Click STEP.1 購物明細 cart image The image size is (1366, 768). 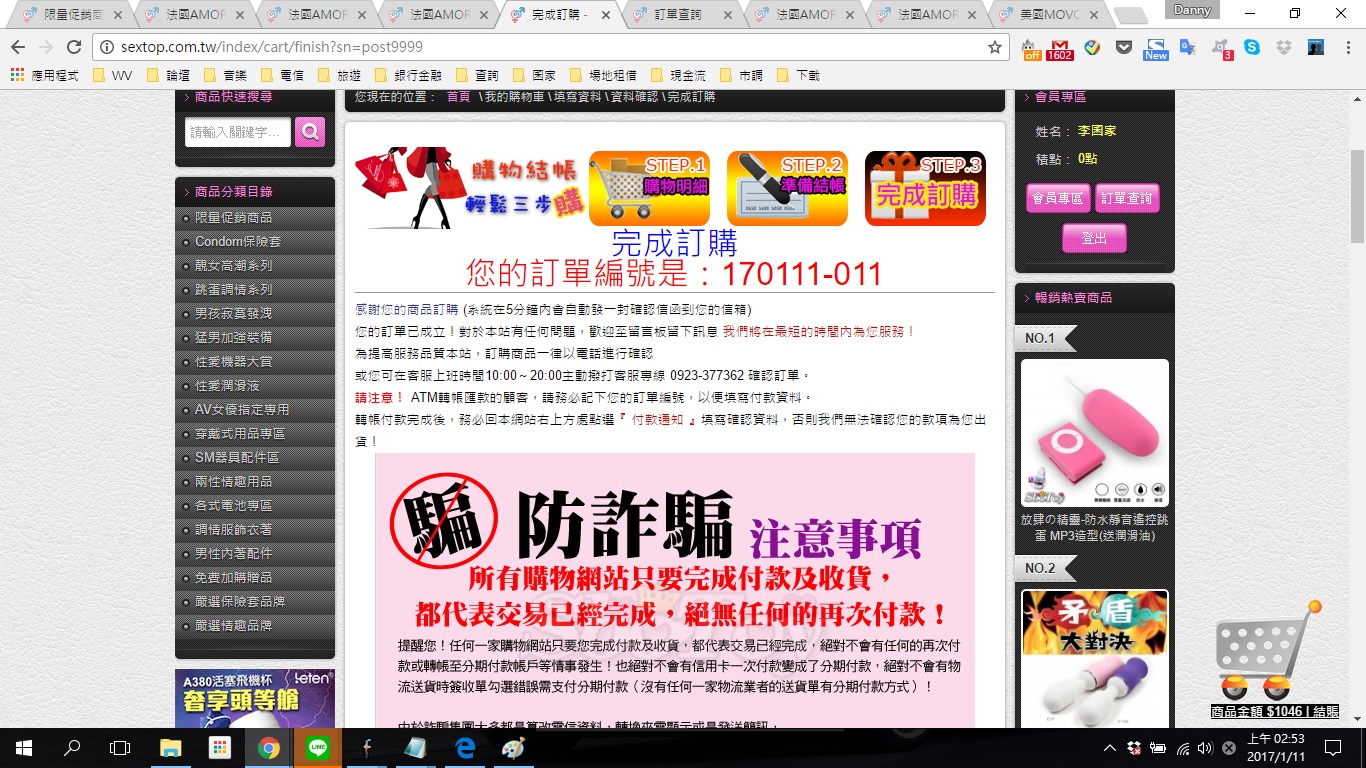(x=649, y=188)
